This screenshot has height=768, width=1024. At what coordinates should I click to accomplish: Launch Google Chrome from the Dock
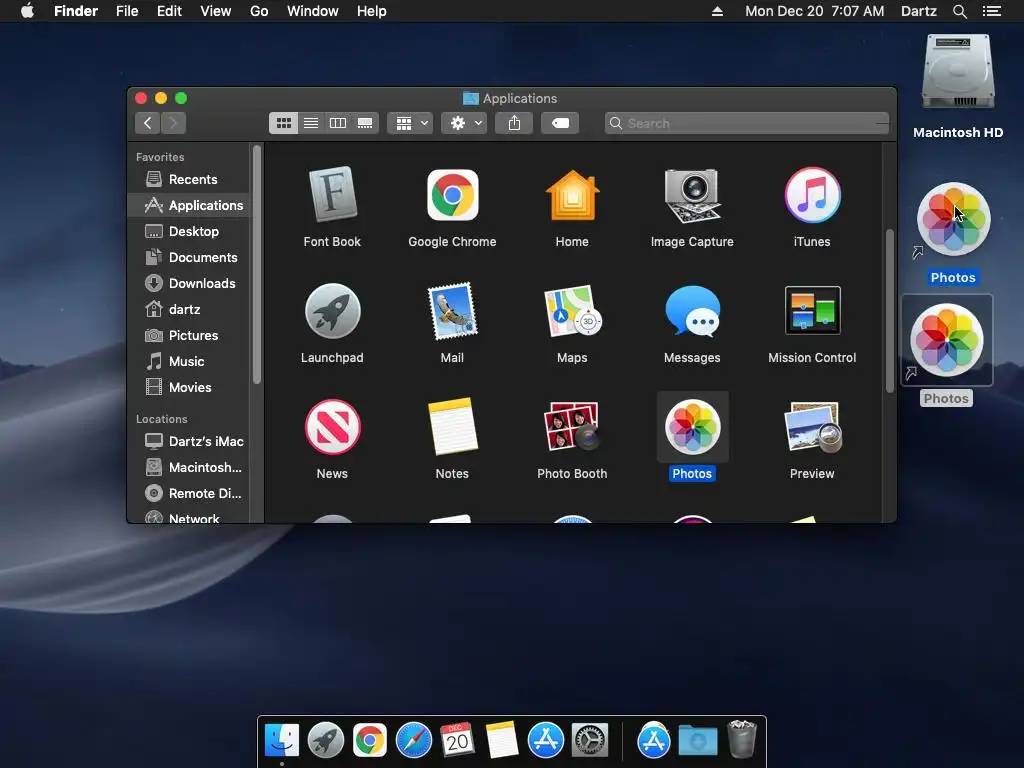(x=370, y=741)
